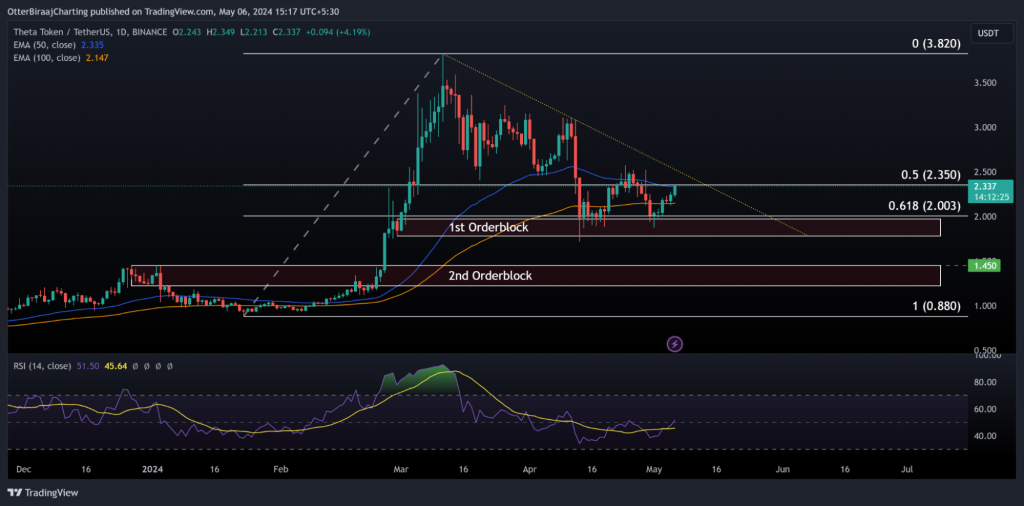This screenshot has height=506, width=1024.
Task: Click the 3.500 mark on price axis
Action: (989, 83)
